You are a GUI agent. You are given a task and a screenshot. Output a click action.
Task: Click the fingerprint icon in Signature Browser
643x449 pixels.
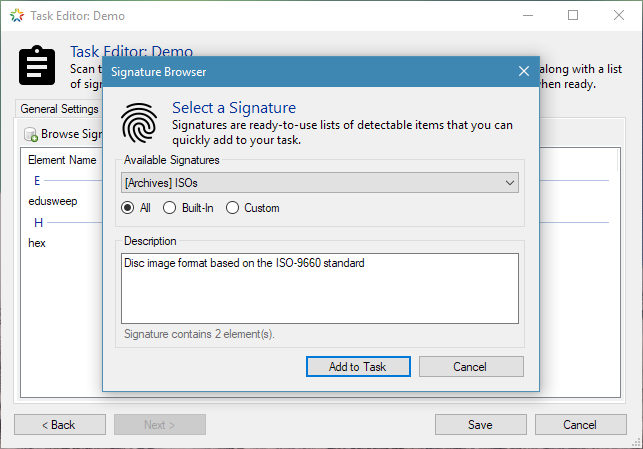[139, 123]
